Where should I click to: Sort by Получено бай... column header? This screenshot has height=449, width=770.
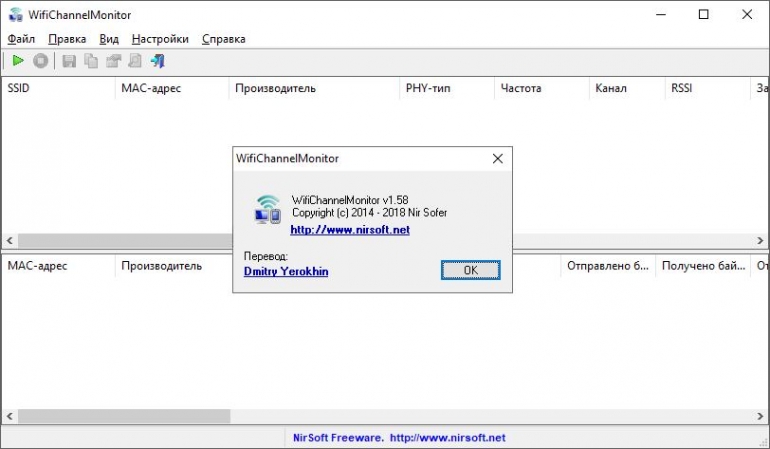tap(703, 266)
